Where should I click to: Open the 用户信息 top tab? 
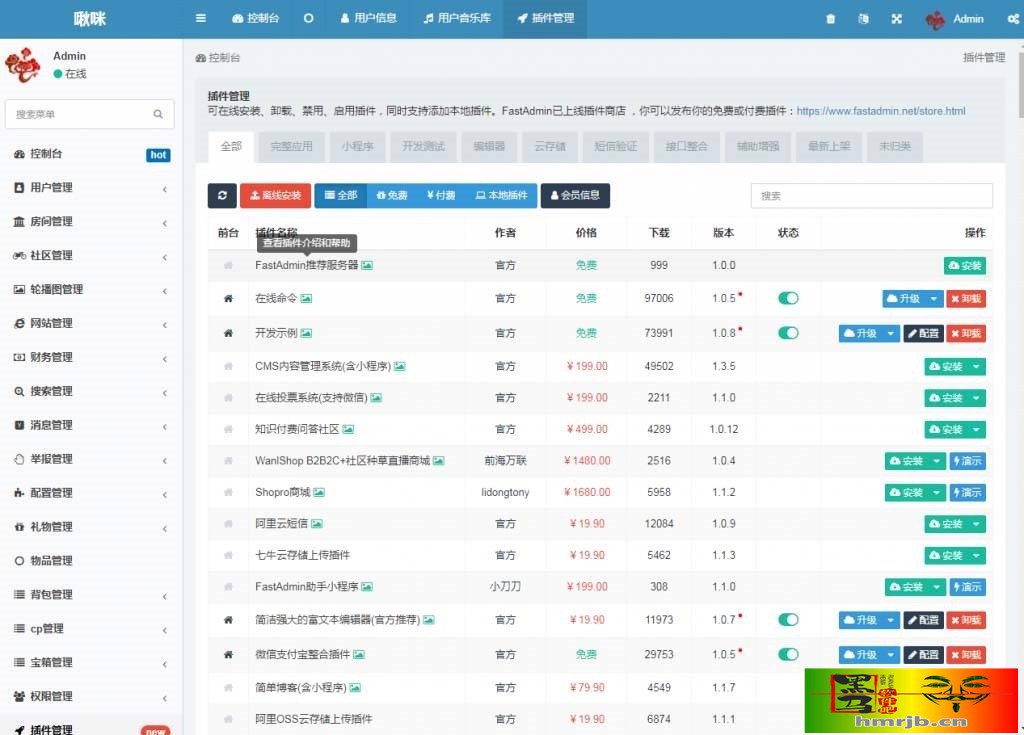368,18
